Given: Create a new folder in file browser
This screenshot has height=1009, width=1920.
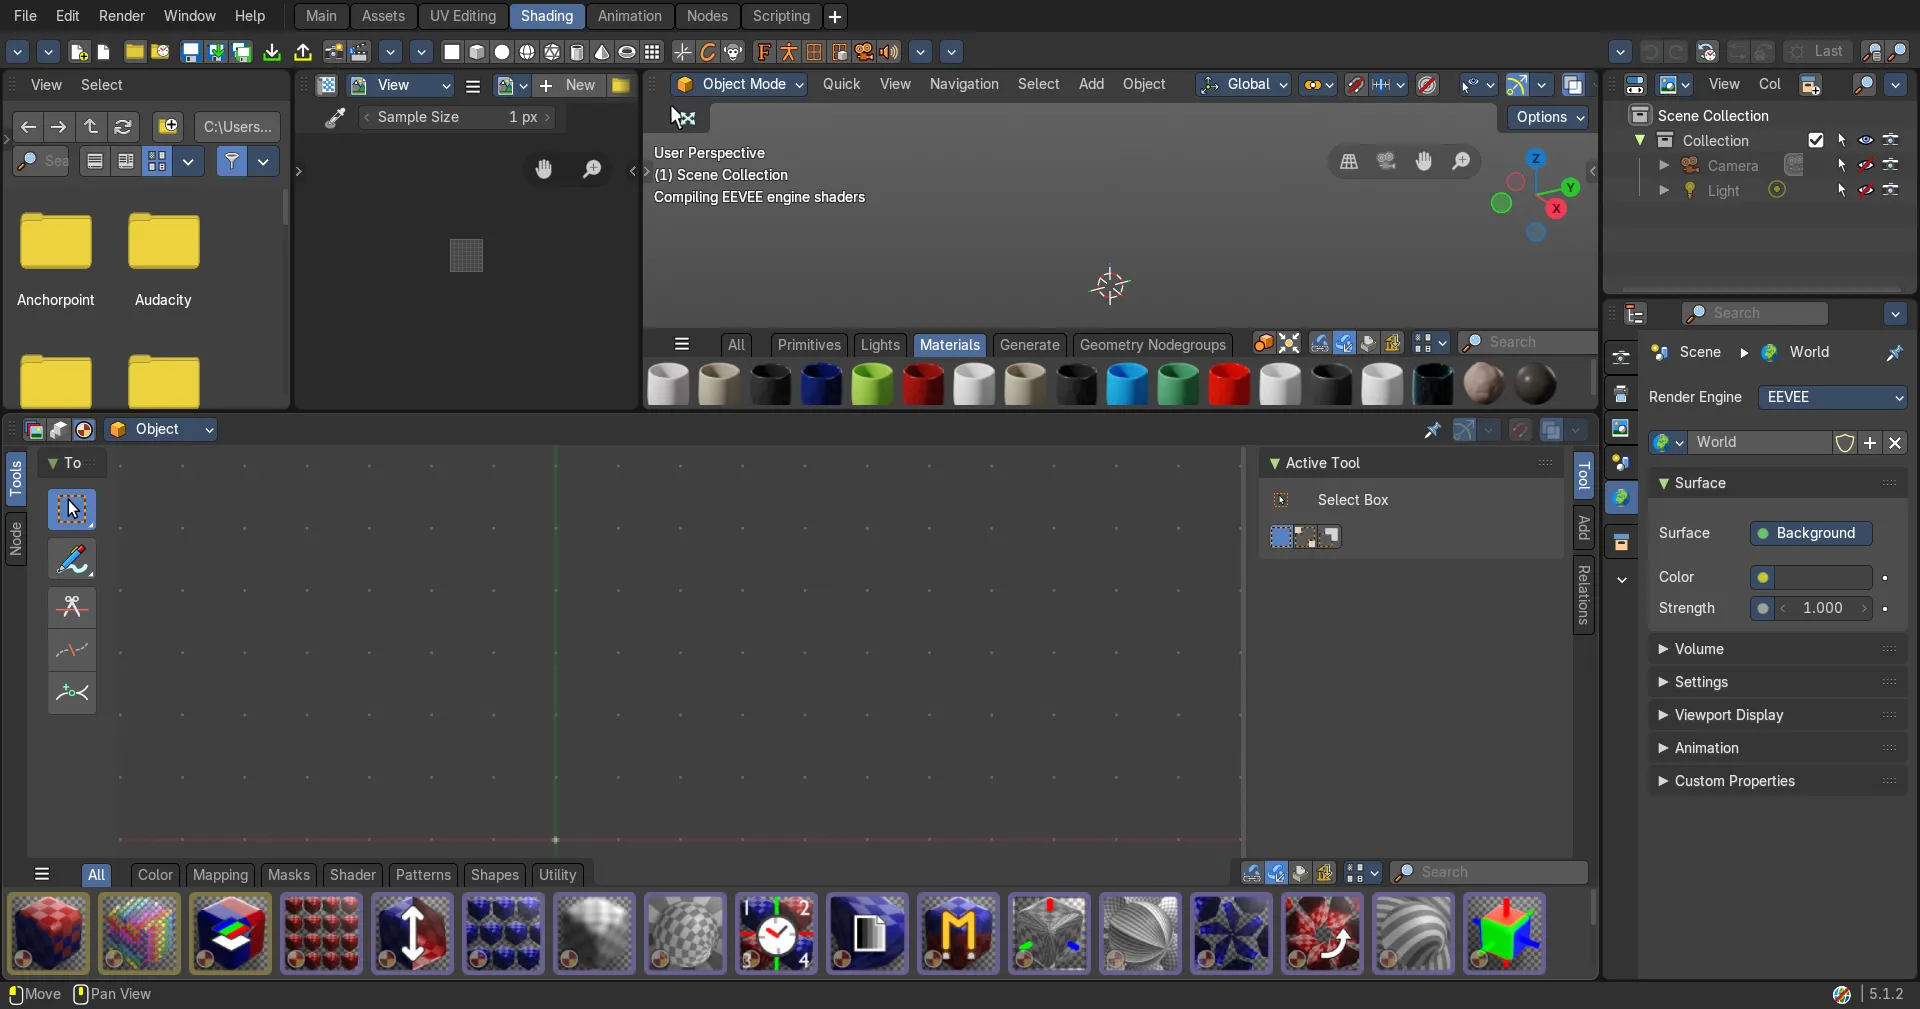Looking at the screenshot, I should coord(168,126).
